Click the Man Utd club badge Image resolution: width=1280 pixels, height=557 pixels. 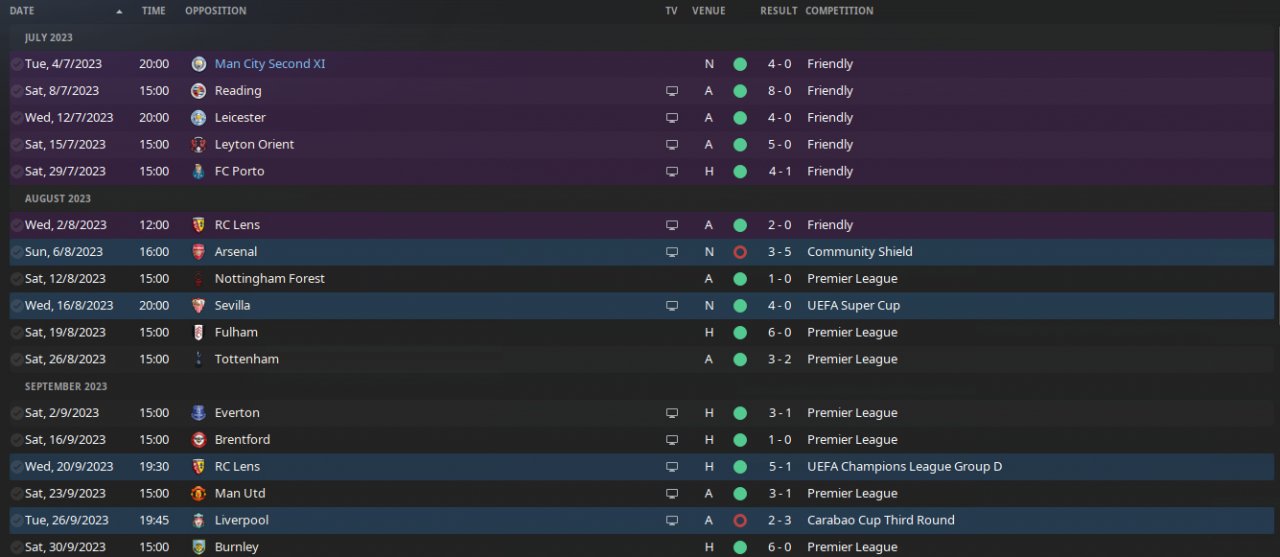coord(199,493)
